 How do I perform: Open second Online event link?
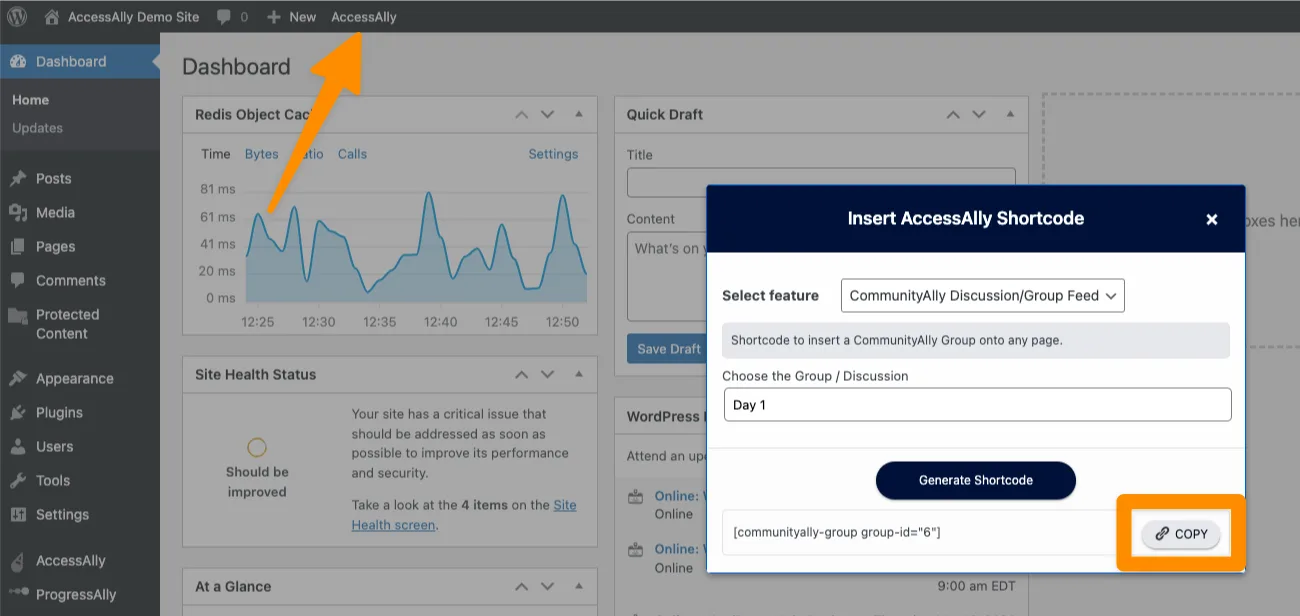click(680, 549)
